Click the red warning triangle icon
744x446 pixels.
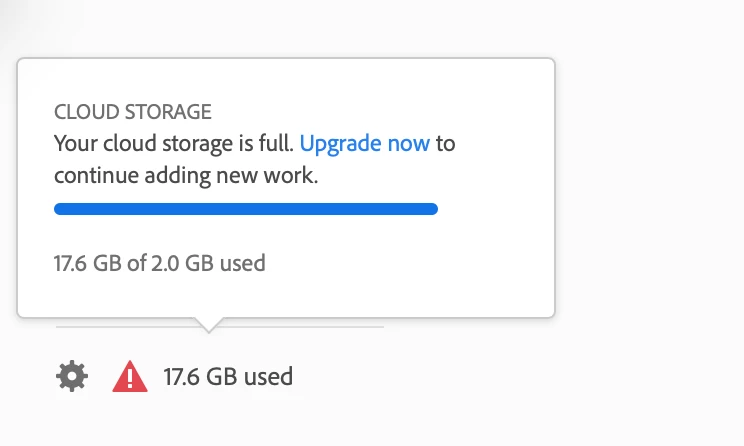point(130,376)
